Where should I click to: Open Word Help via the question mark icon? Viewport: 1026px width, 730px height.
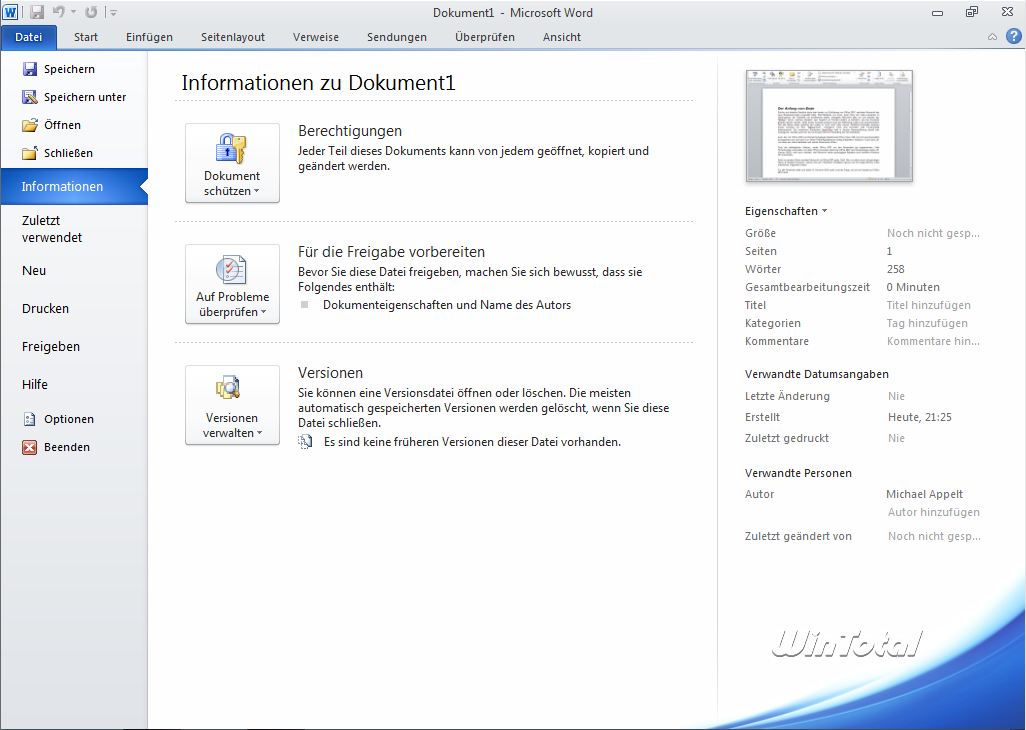pos(1012,37)
